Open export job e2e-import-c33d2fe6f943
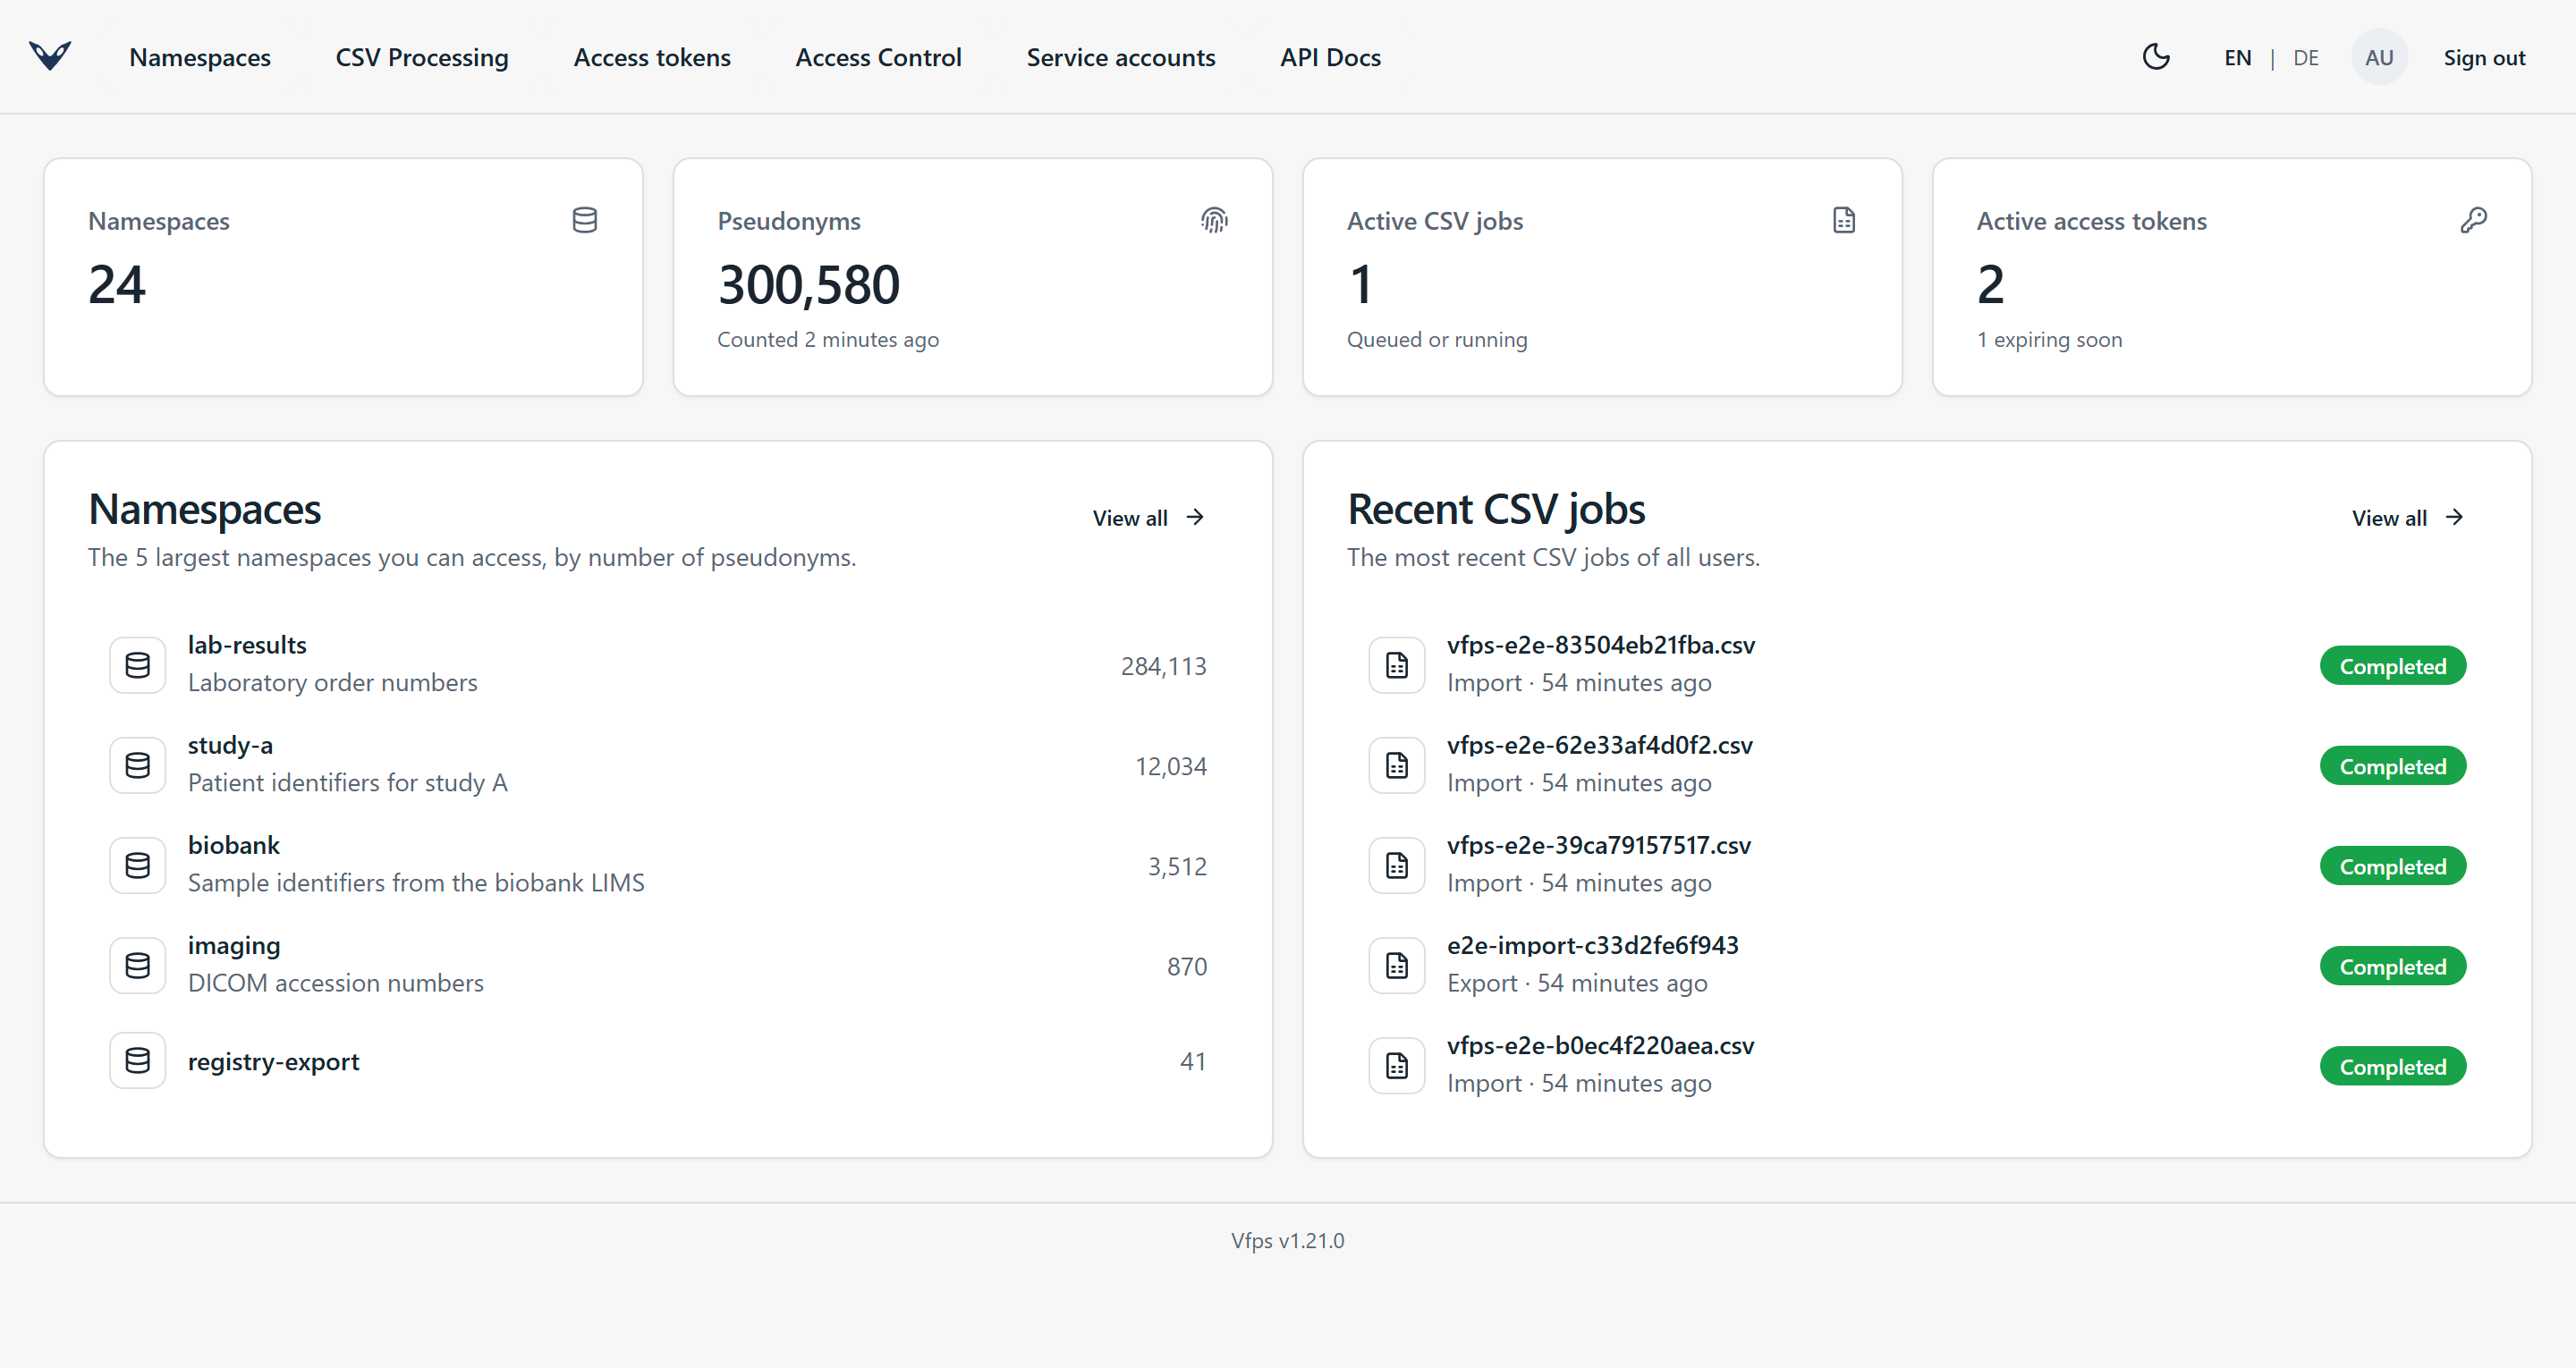The height and width of the screenshot is (1368, 2576). [x=1917, y=965]
